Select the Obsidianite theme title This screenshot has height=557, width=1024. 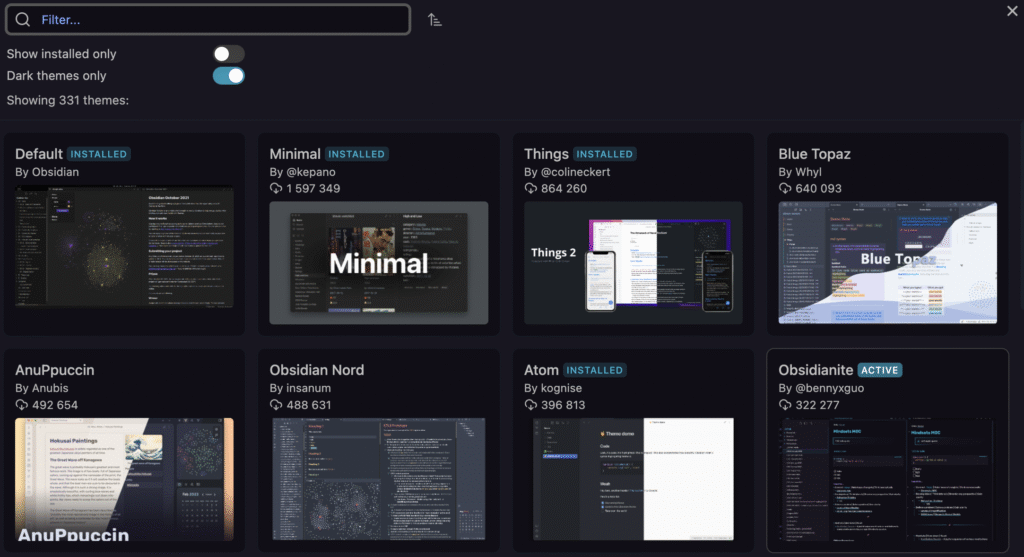(816, 370)
